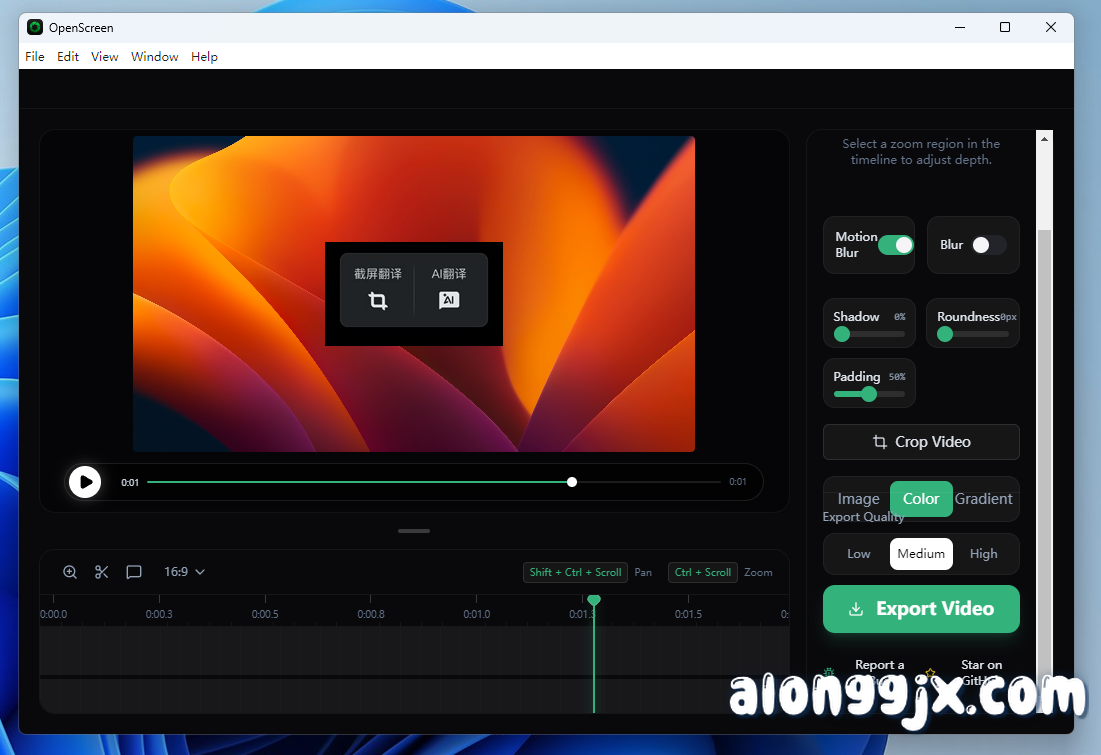Open the Crop Video tool
Image resolution: width=1101 pixels, height=755 pixels.
[920, 441]
